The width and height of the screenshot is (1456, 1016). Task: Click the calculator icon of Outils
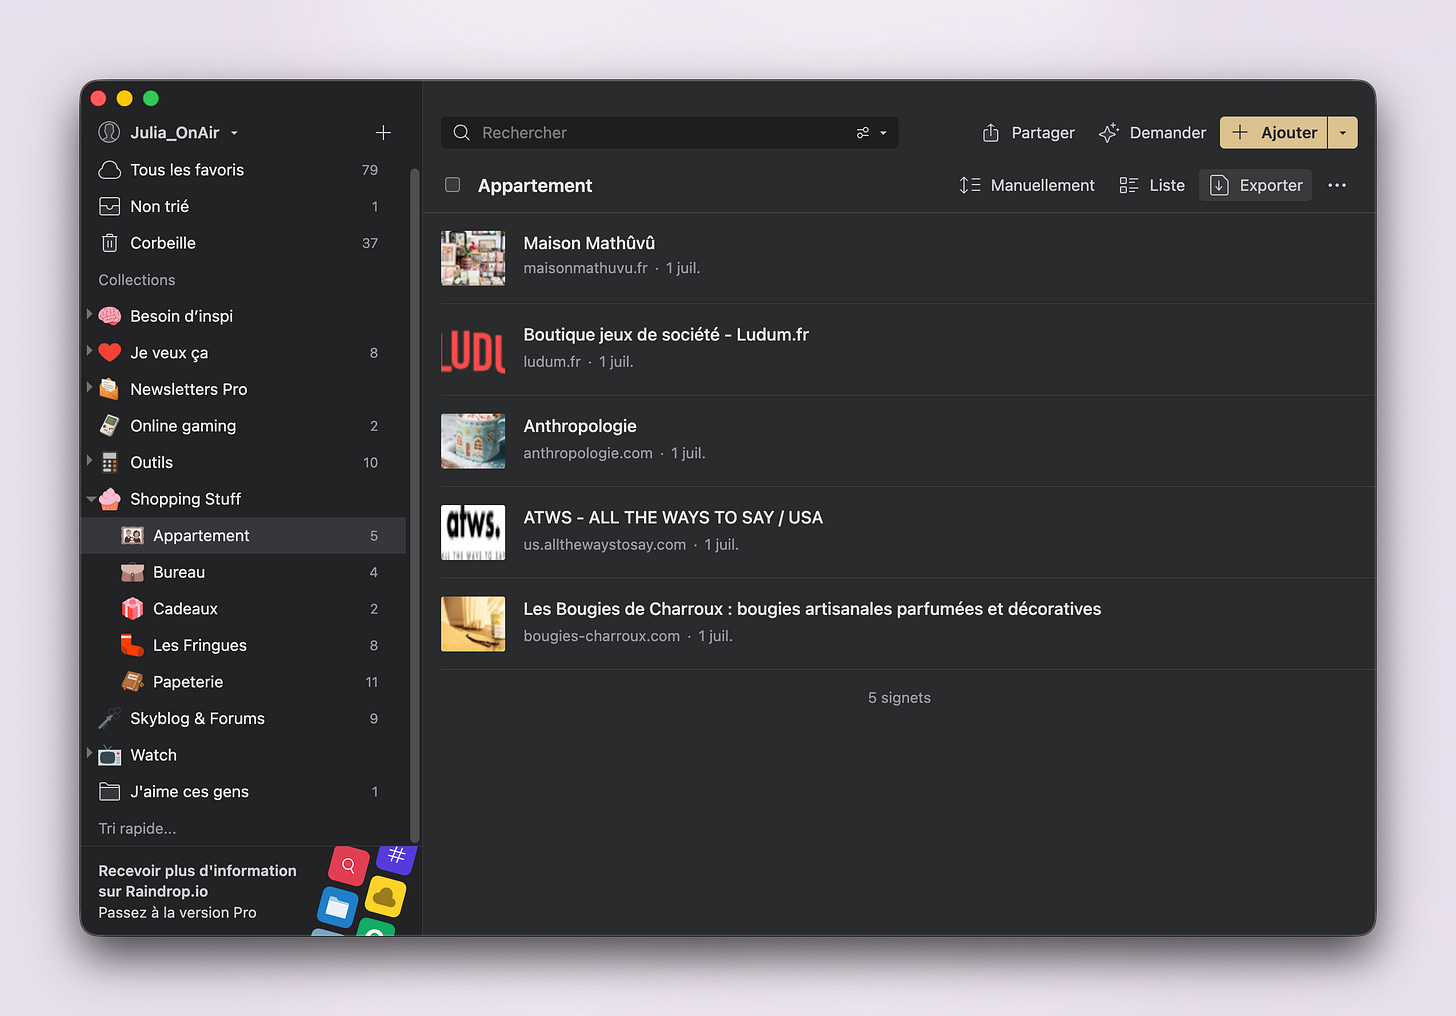110,462
